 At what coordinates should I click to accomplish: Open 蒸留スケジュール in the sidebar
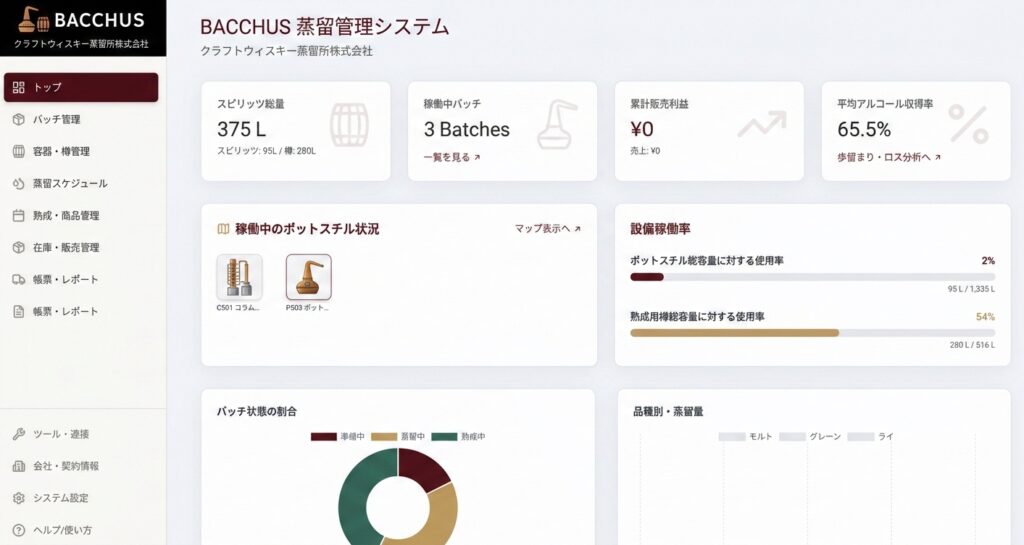[x=69, y=184]
